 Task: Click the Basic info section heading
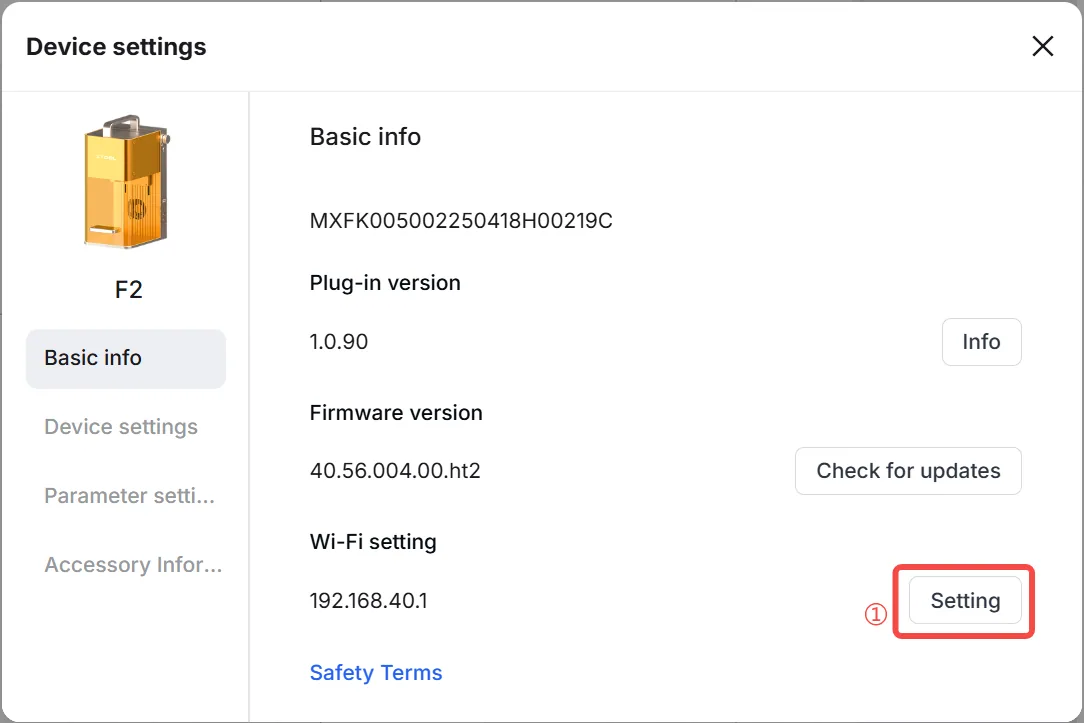[365, 137]
